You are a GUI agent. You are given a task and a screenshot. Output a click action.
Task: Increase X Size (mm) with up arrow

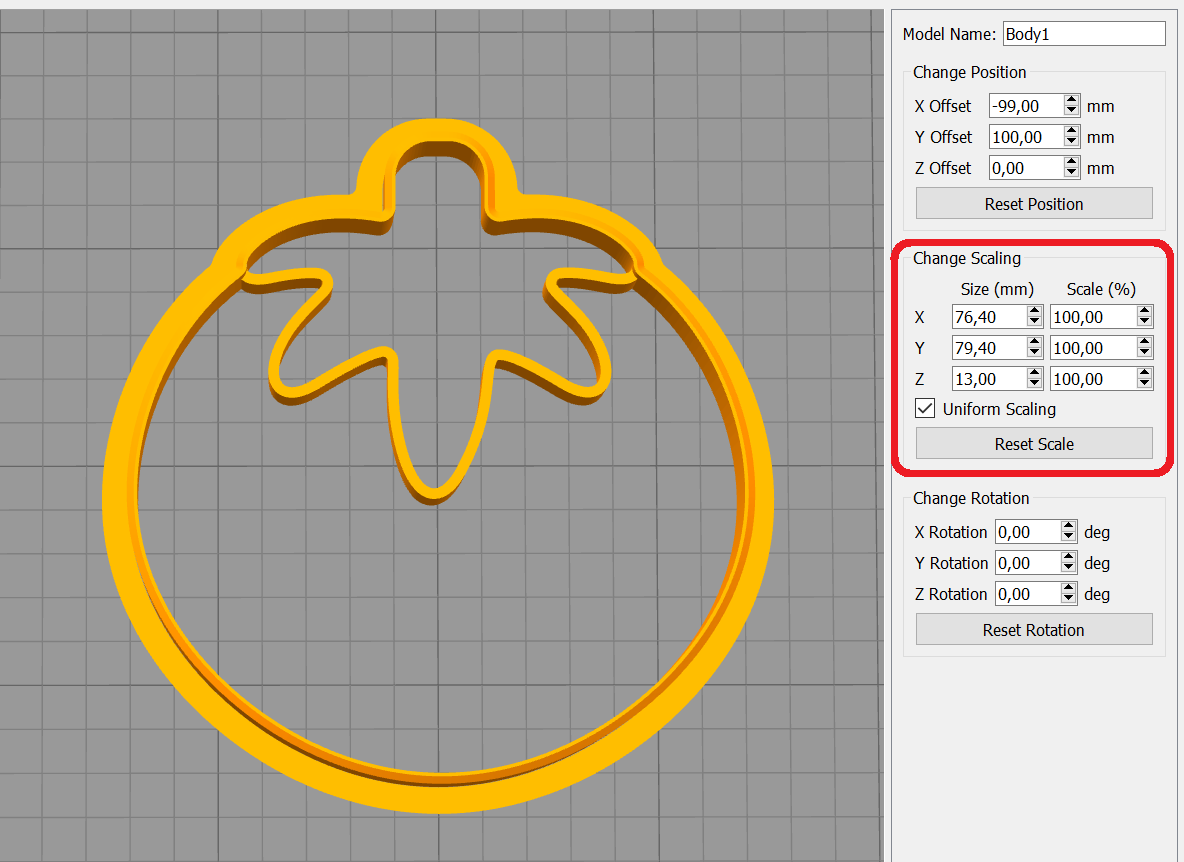(1034, 312)
